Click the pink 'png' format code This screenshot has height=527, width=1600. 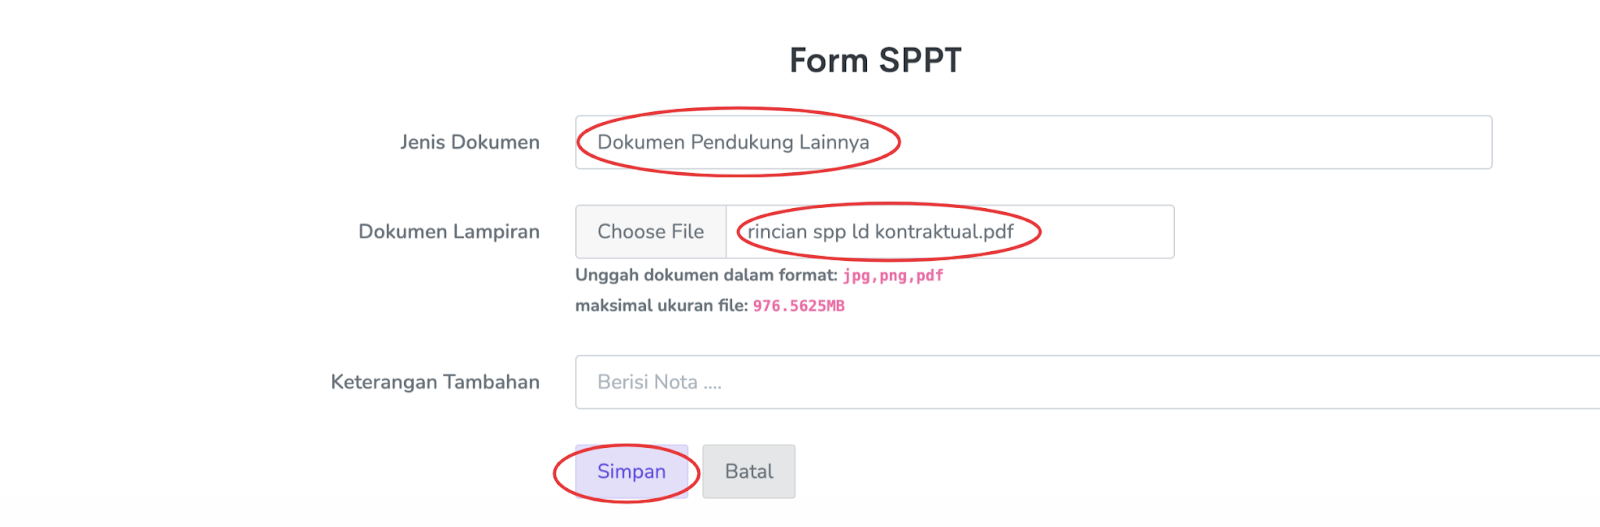click(x=893, y=276)
